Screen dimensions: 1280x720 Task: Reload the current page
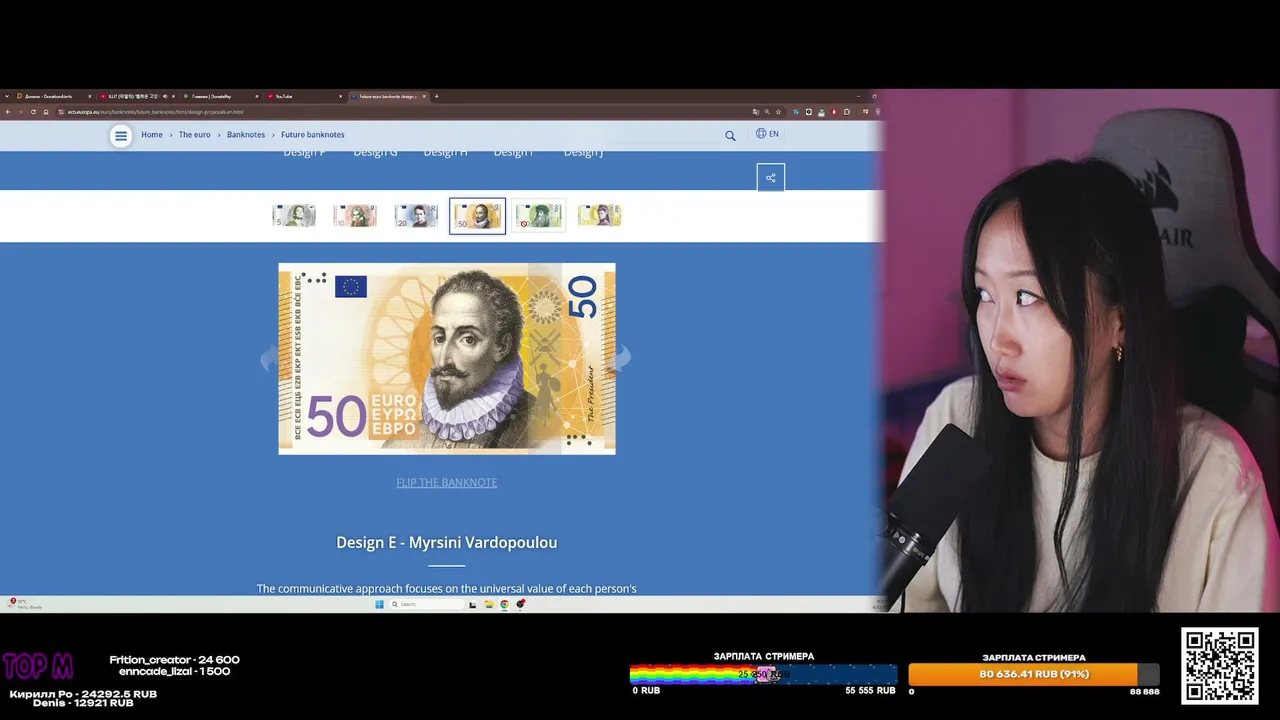click(x=33, y=112)
